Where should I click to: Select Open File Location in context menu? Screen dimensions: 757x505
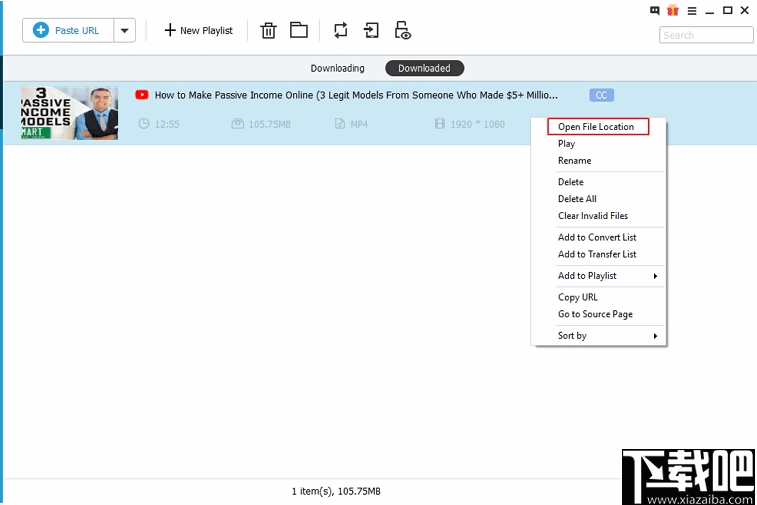point(597,127)
